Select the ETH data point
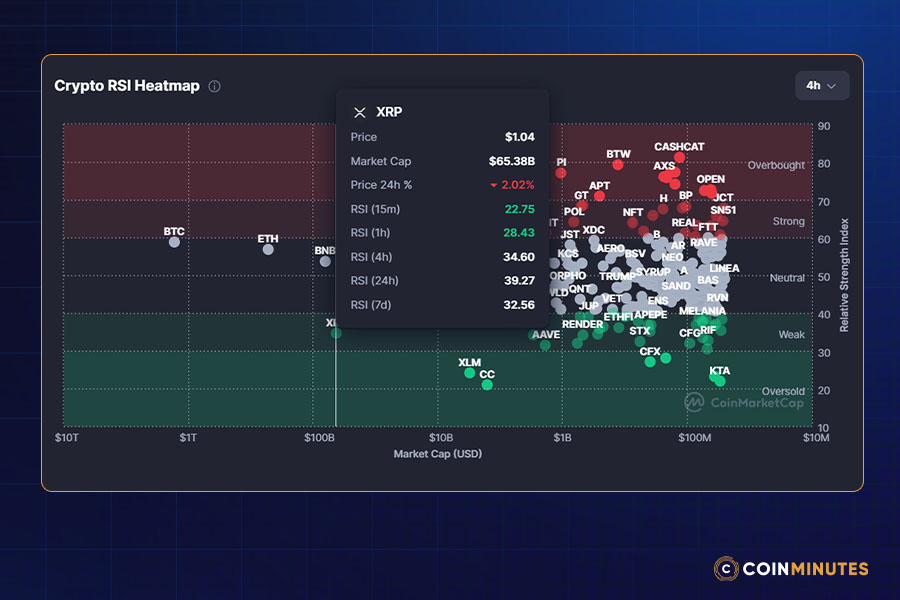The image size is (900, 600). (268, 249)
